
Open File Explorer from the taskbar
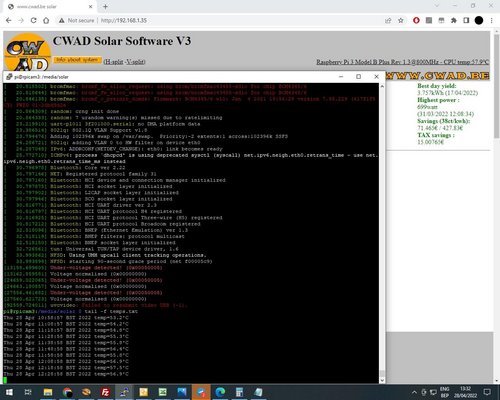(48, 392)
